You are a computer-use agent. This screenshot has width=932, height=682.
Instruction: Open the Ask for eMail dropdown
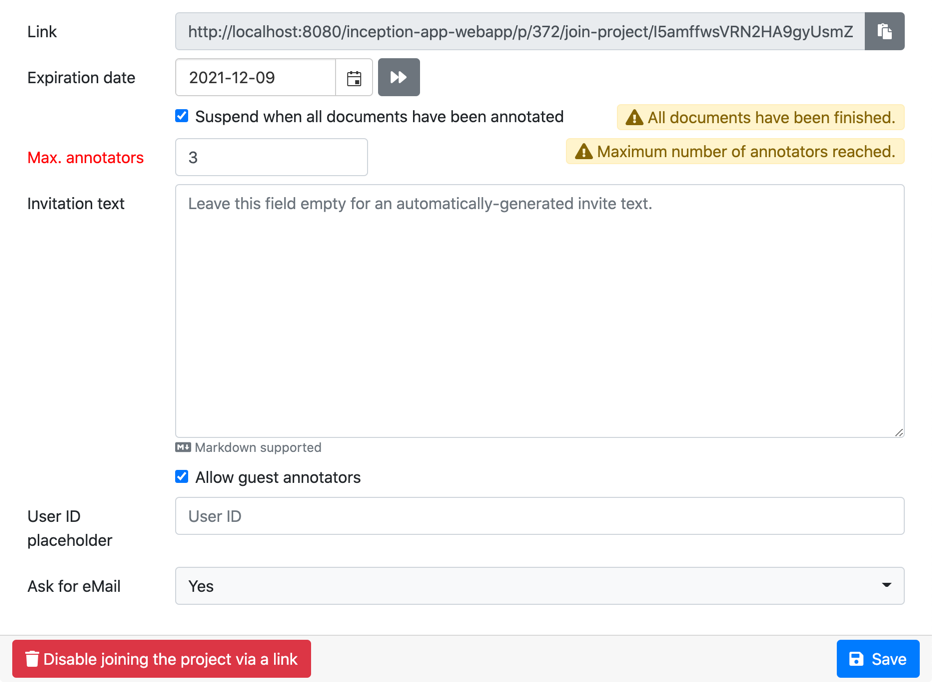(x=539, y=586)
